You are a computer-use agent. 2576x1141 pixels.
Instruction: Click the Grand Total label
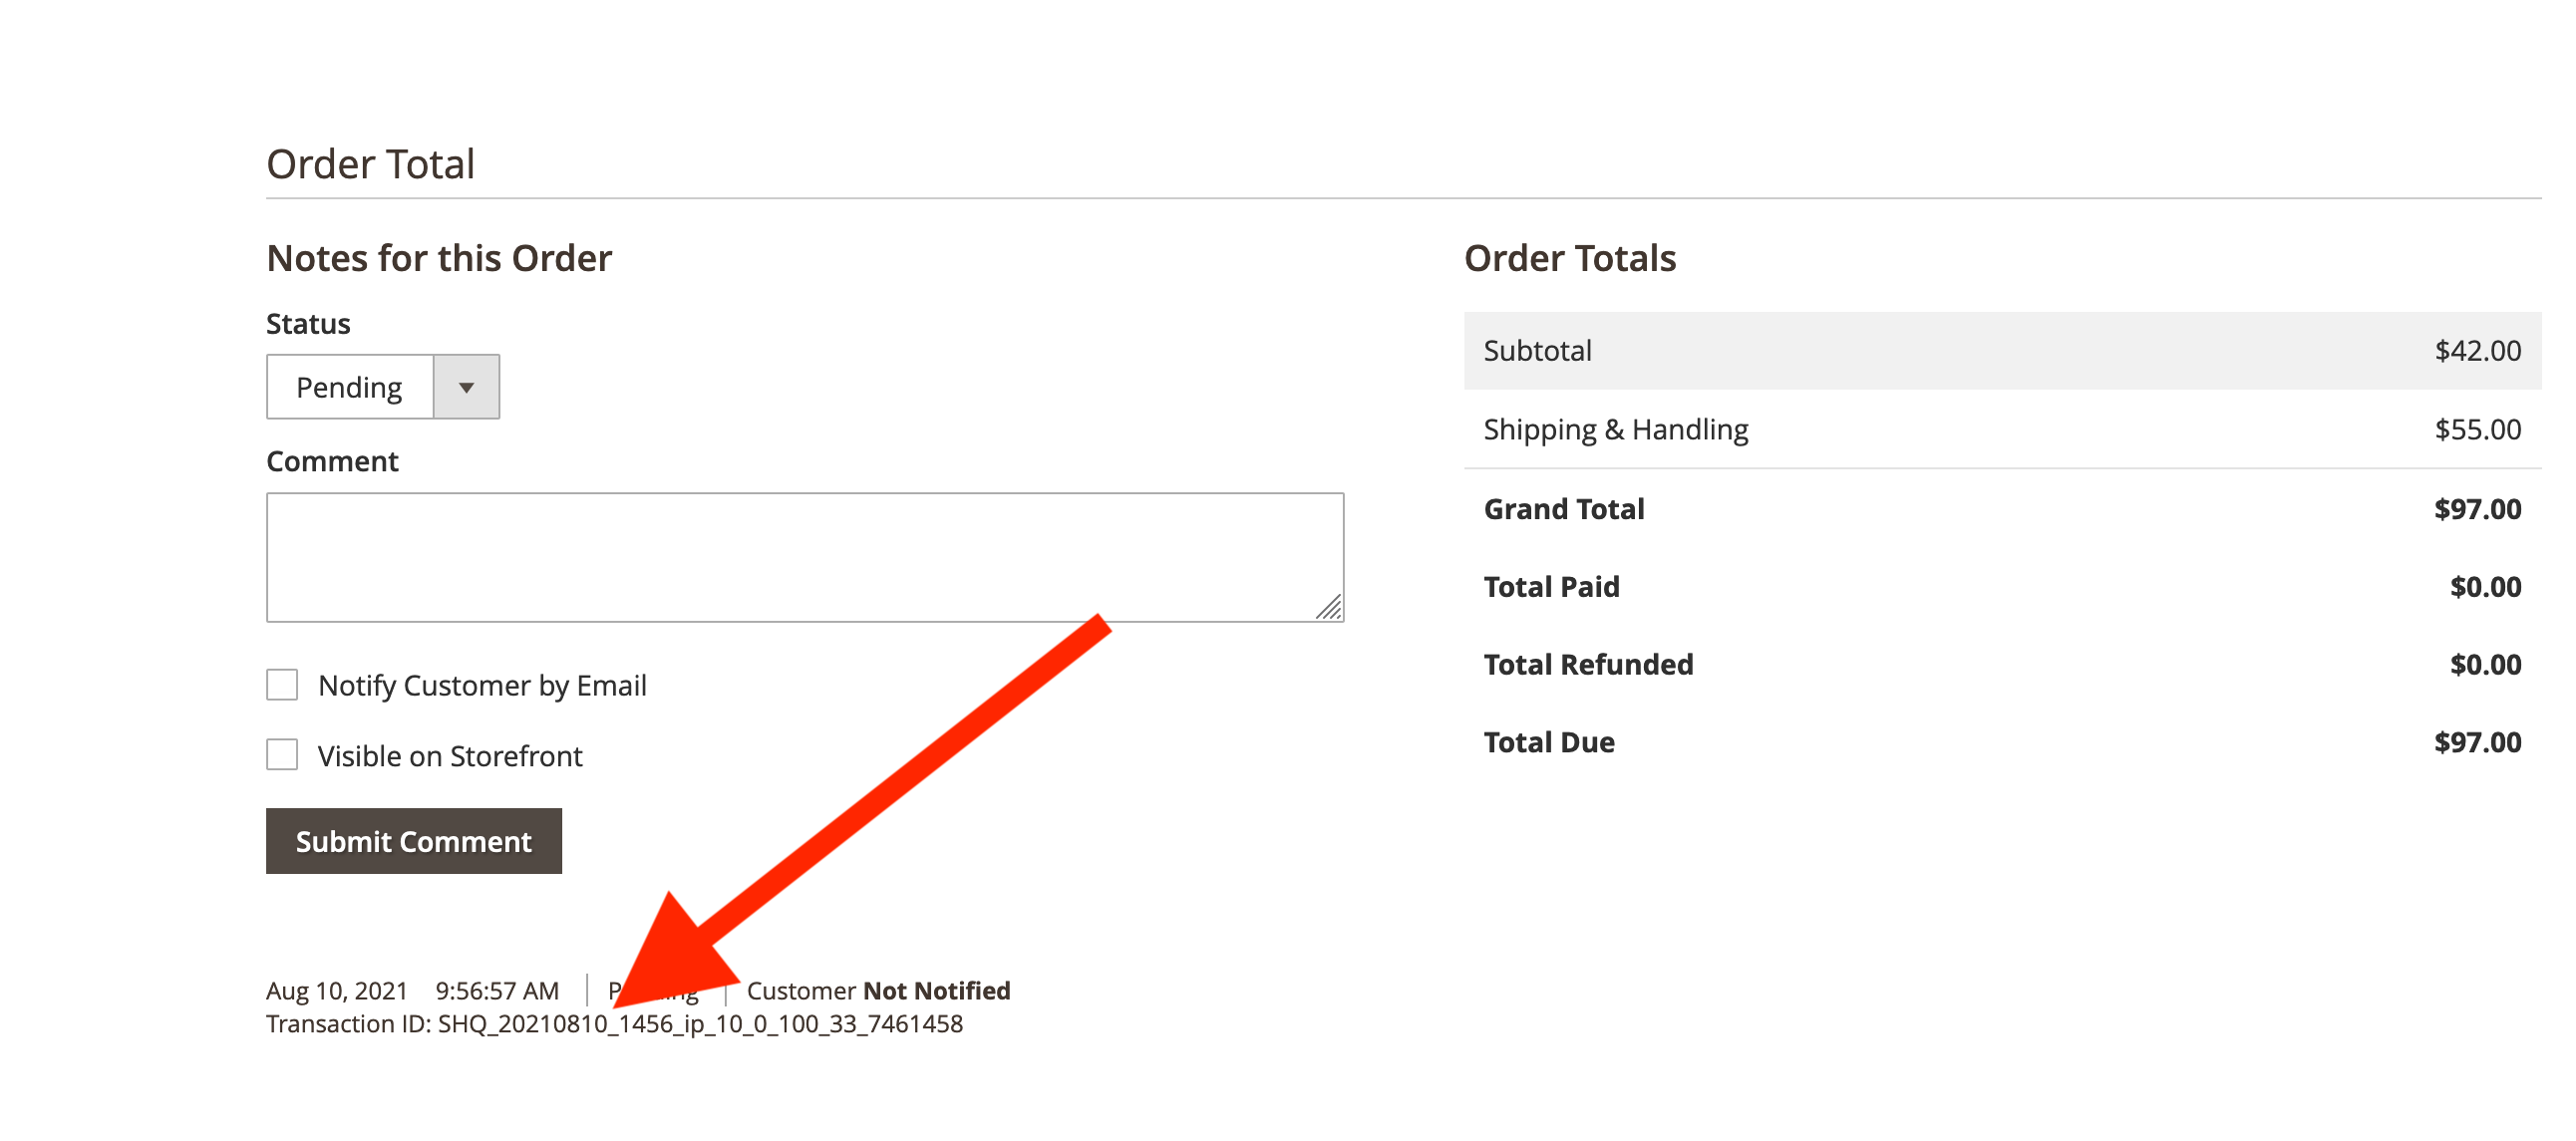(1564, 509)
